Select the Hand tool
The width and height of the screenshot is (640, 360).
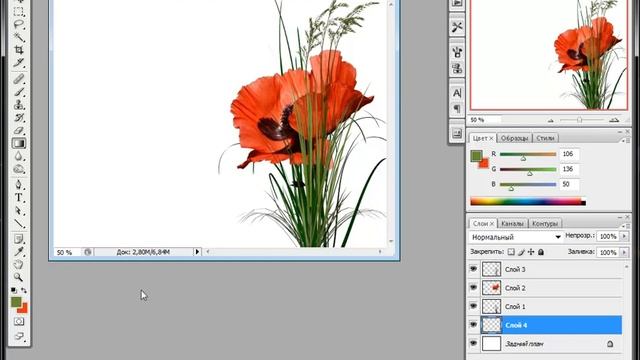(x=19, y=264)
